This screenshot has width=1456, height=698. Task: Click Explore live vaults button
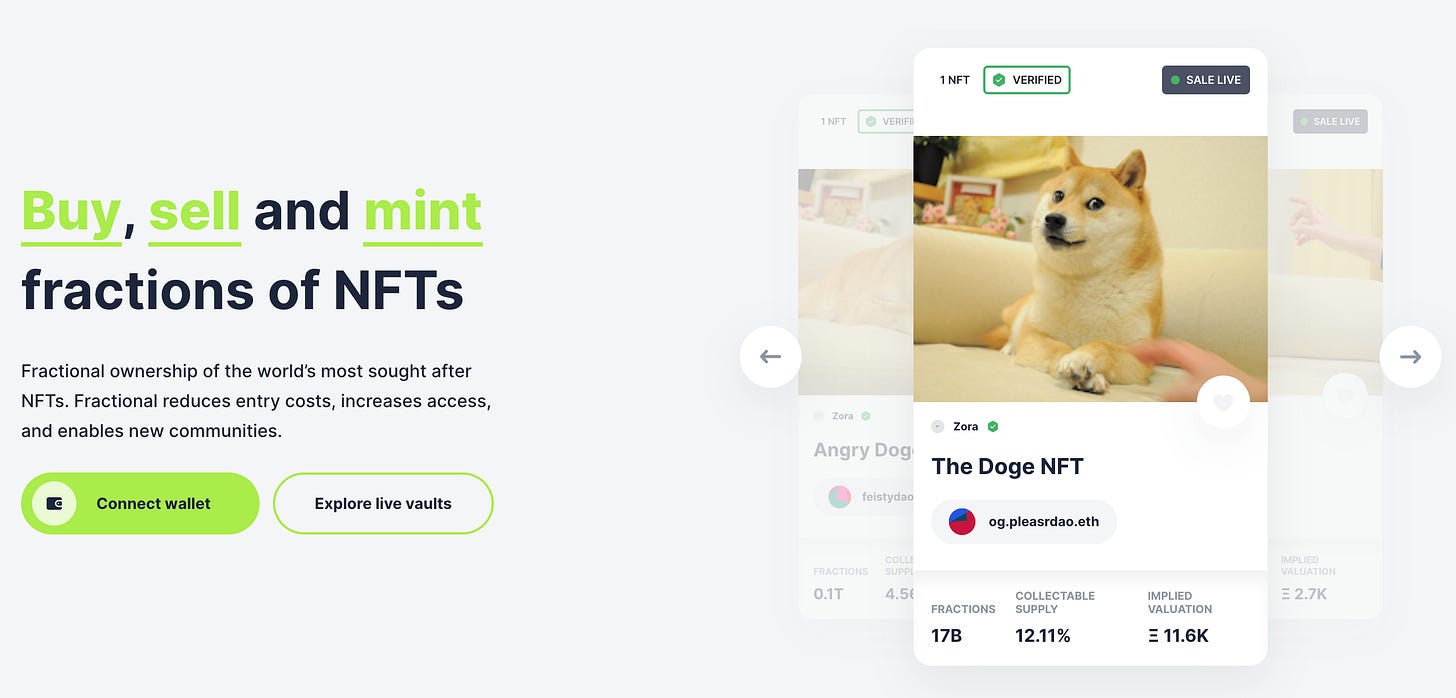[x=383, y=503]
